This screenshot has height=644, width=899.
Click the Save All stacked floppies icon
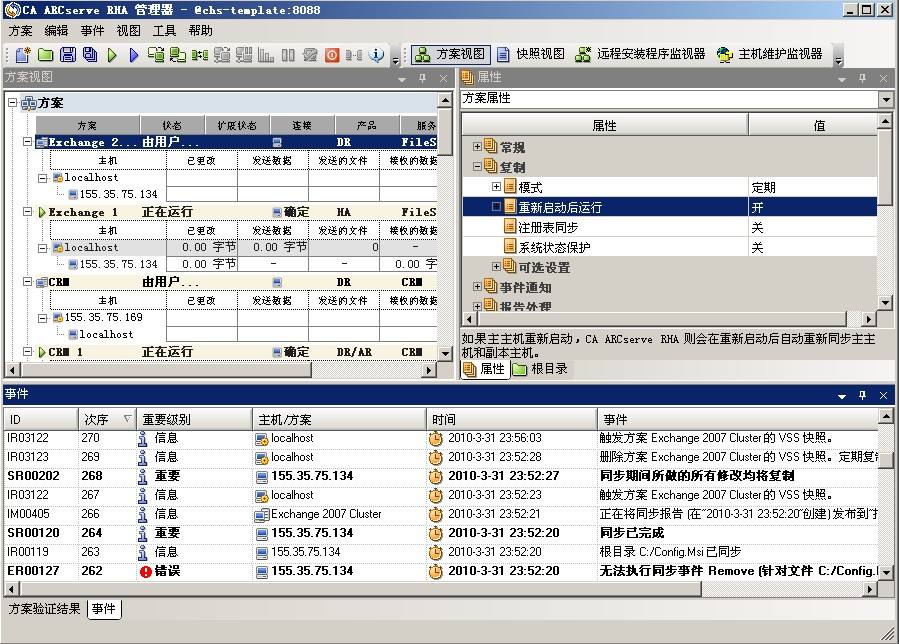[x=90, y=54]
